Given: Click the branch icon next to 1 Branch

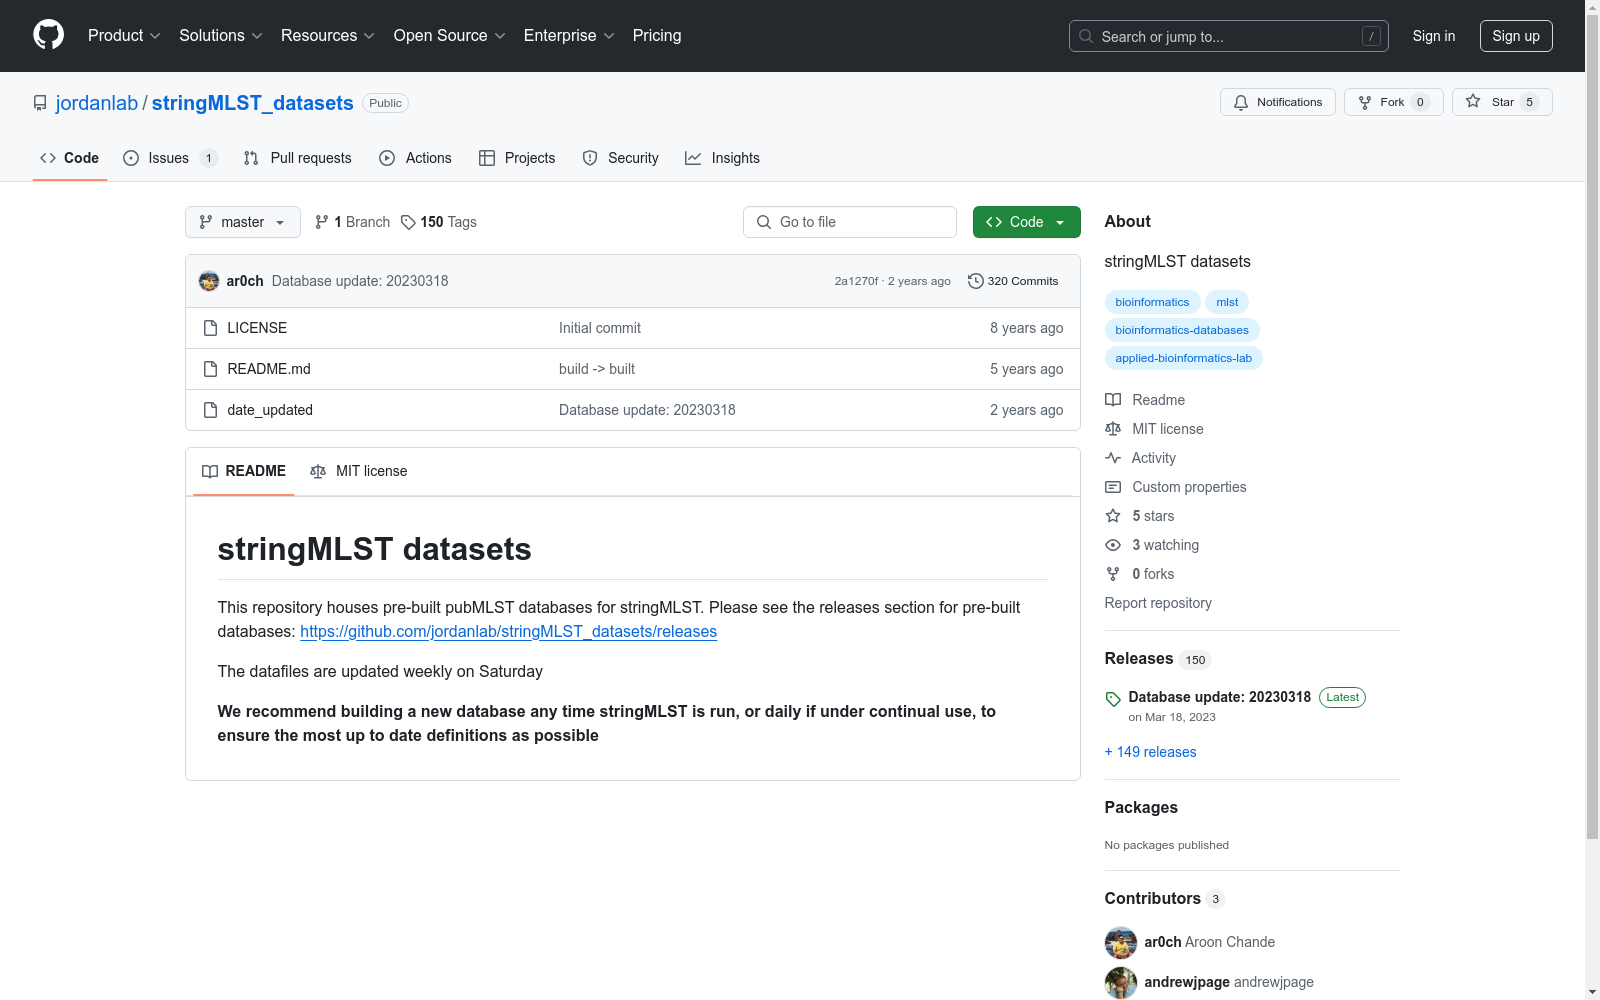Looking at the screenshot, I should [x=322, y=222].
